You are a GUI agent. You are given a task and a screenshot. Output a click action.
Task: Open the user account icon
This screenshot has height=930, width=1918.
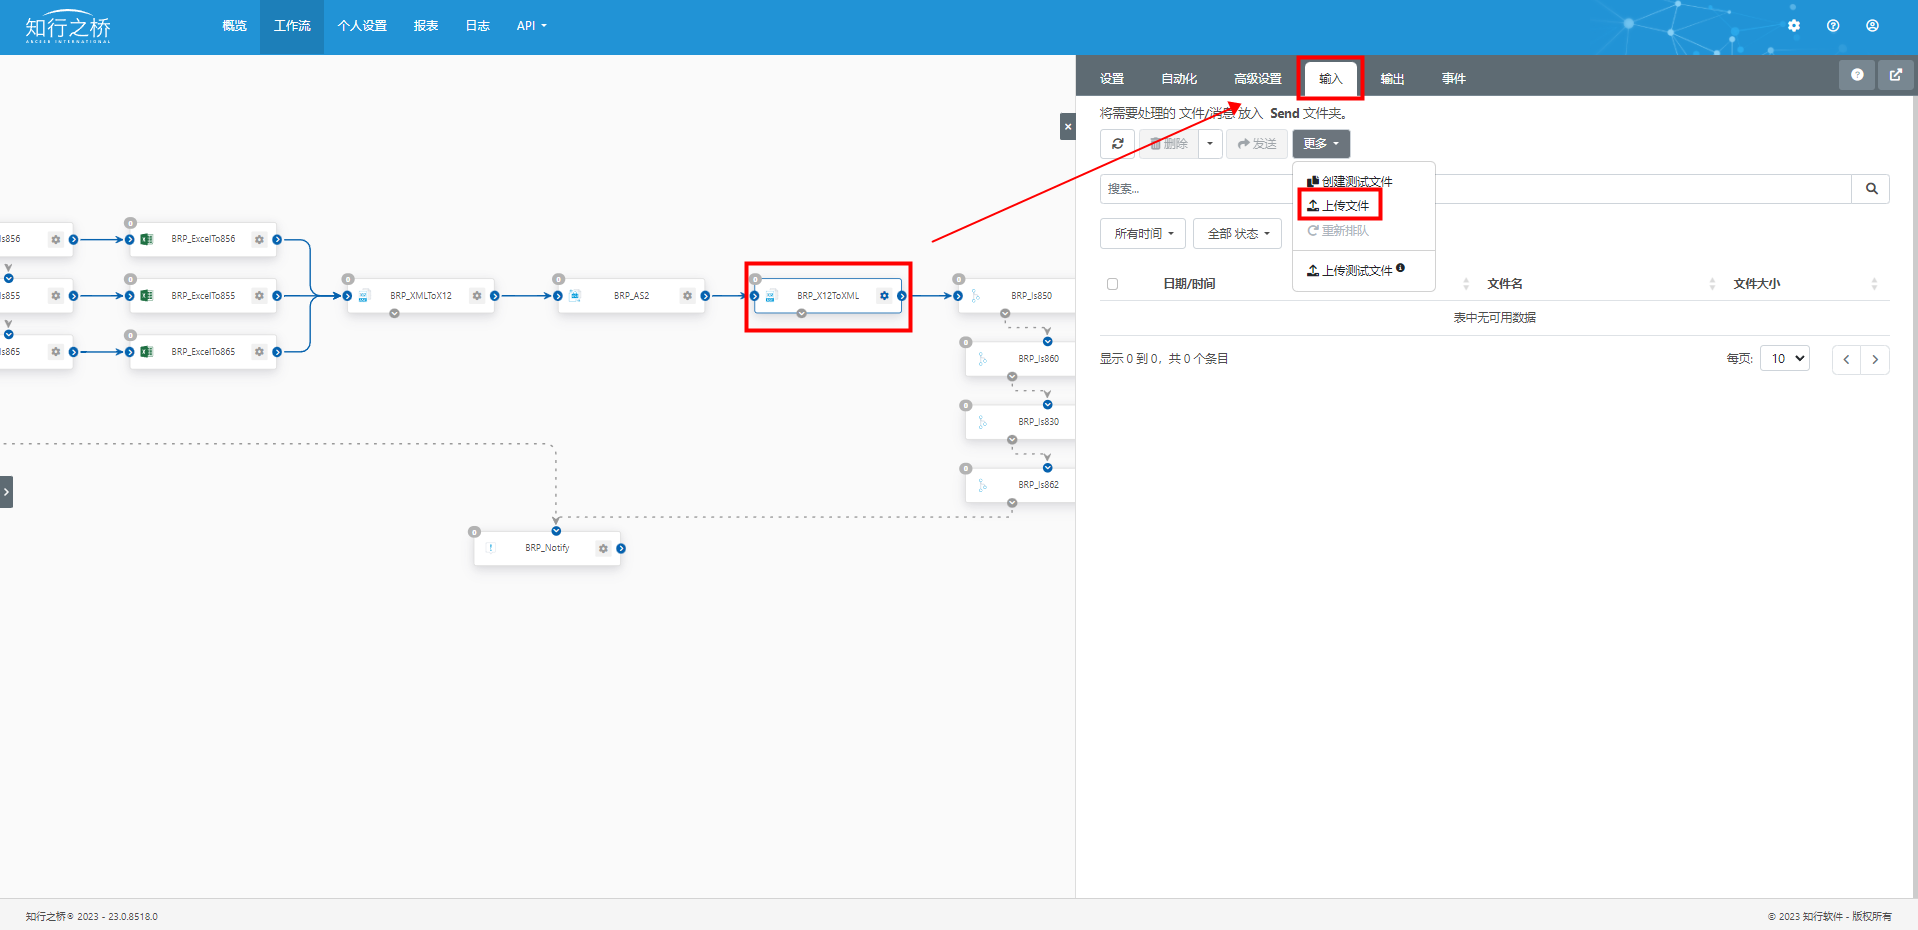pos(1872,26)
